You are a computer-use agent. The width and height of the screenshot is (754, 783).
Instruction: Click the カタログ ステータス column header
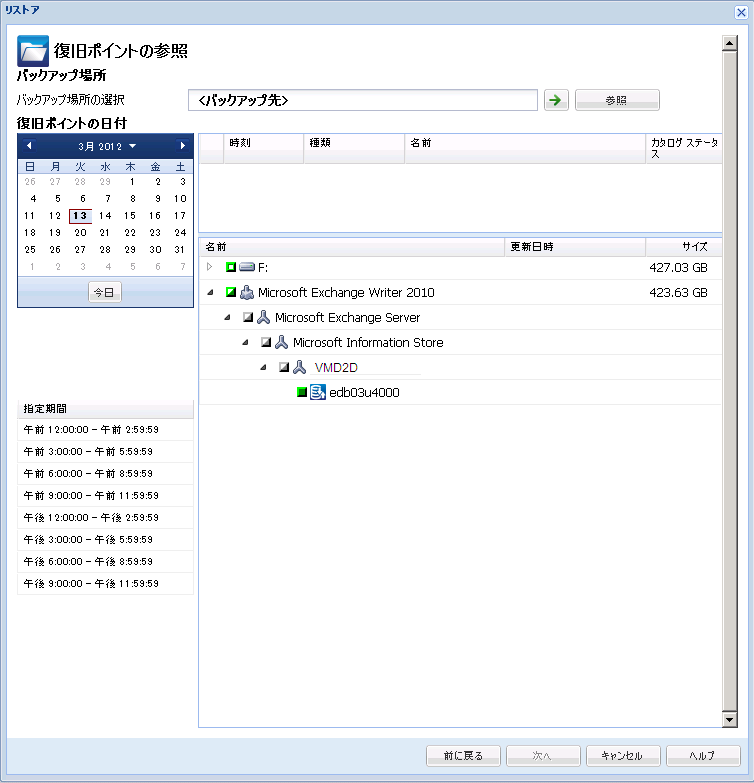pyautogui.click(x=684, y=148)
